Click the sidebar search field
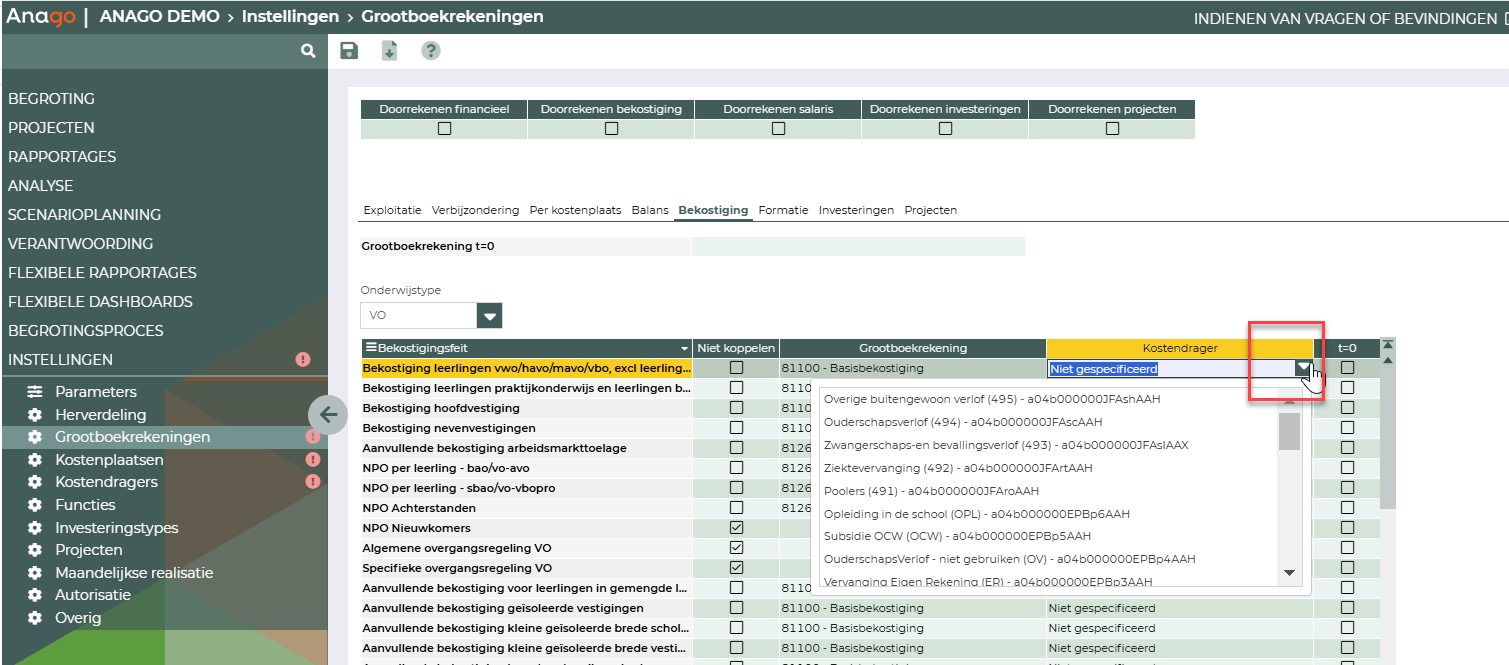 [x=150, y=50]
